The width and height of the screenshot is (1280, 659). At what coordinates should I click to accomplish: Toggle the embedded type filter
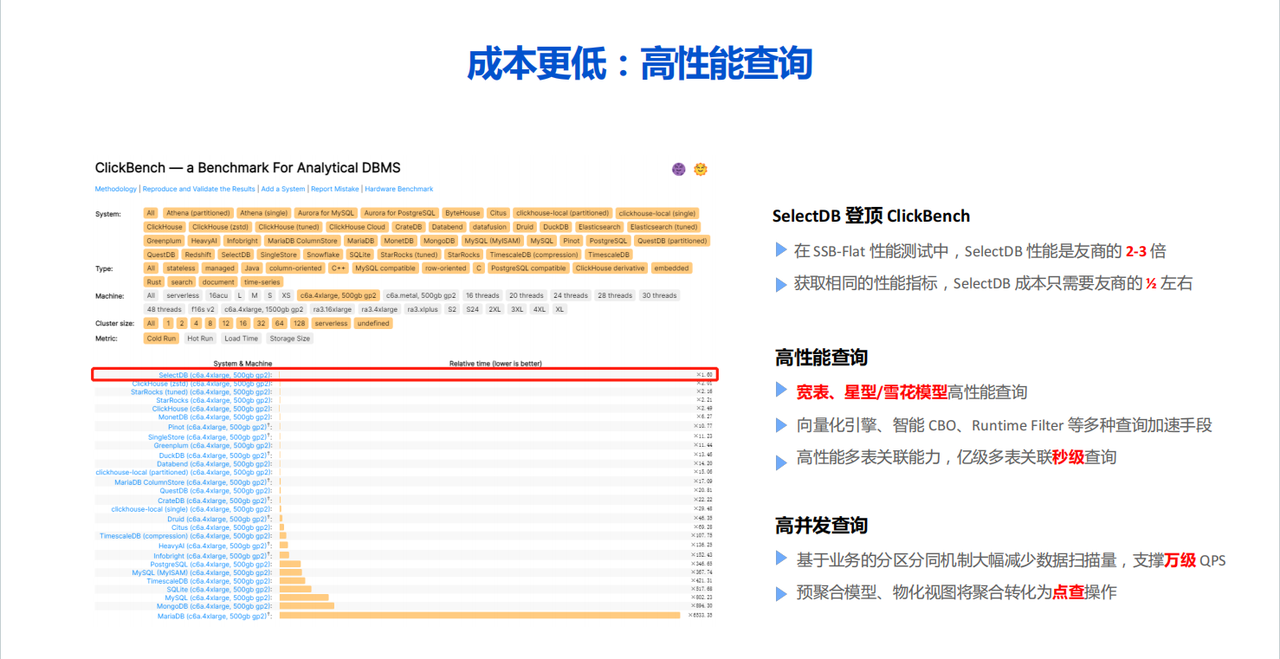(x=671, y=268)
